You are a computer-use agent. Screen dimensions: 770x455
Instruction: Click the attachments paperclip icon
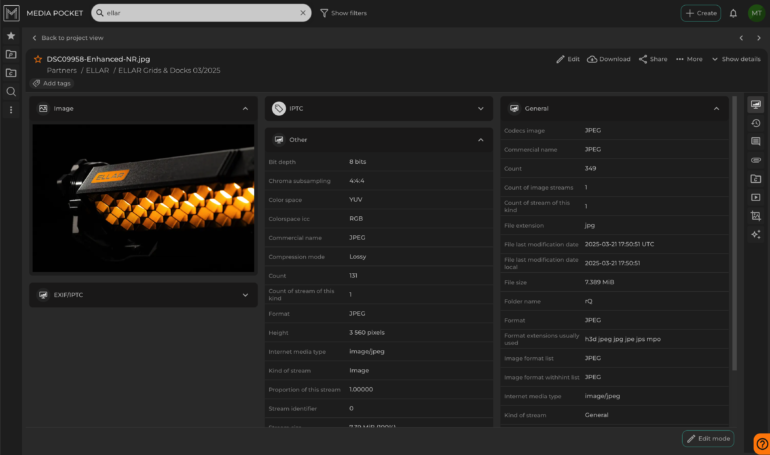pos(756,160)
